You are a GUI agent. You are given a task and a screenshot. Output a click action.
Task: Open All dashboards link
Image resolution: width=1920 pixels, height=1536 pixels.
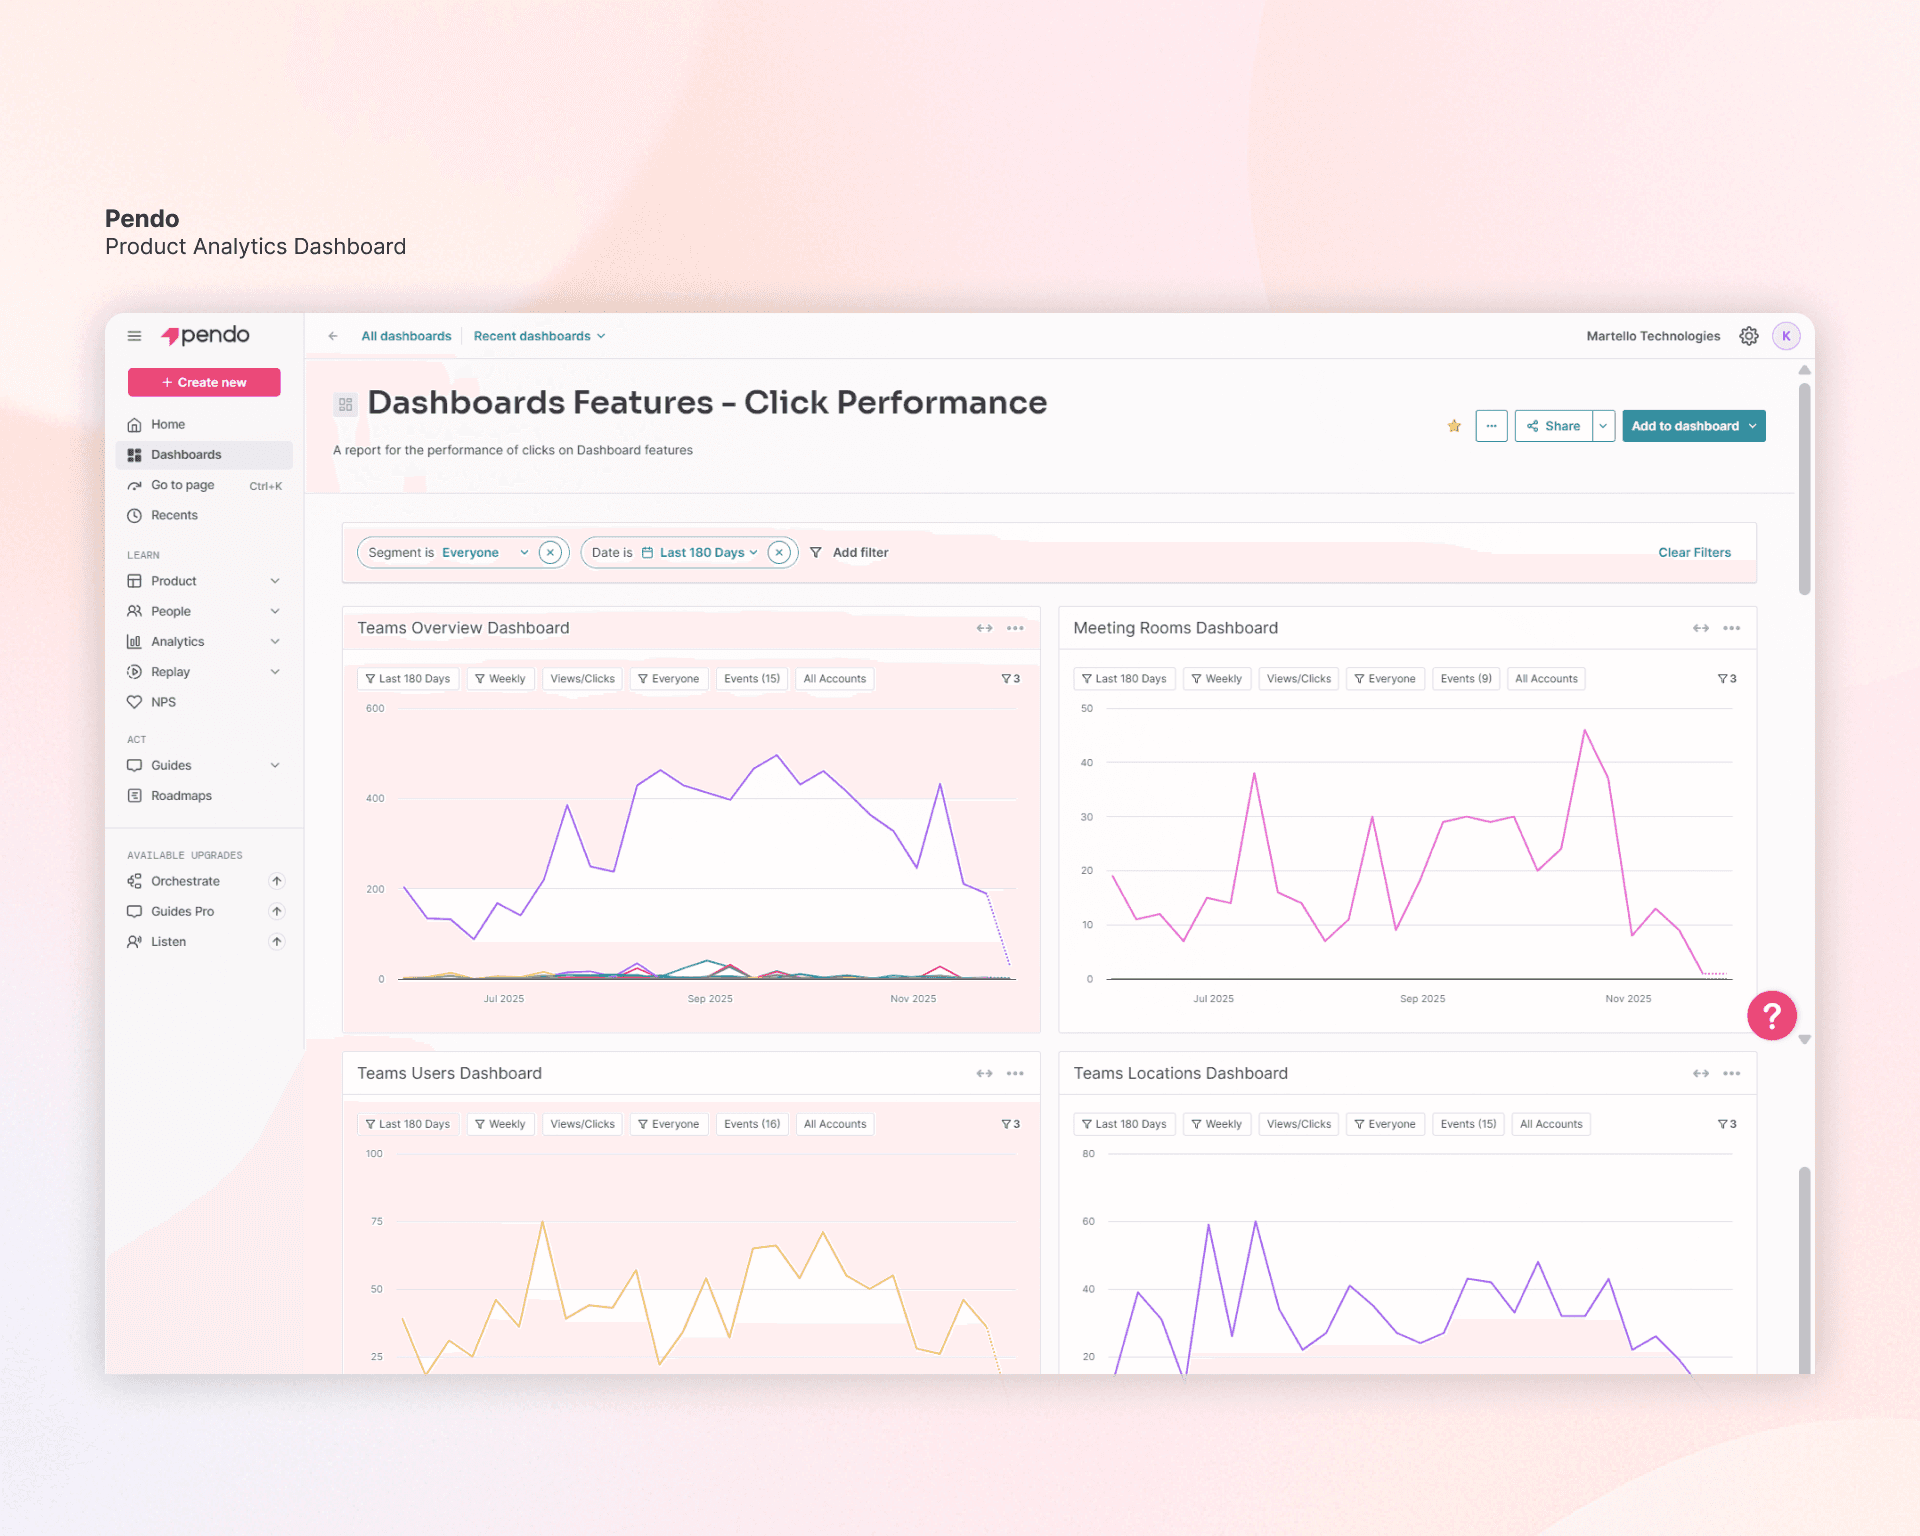coord(406,336)
